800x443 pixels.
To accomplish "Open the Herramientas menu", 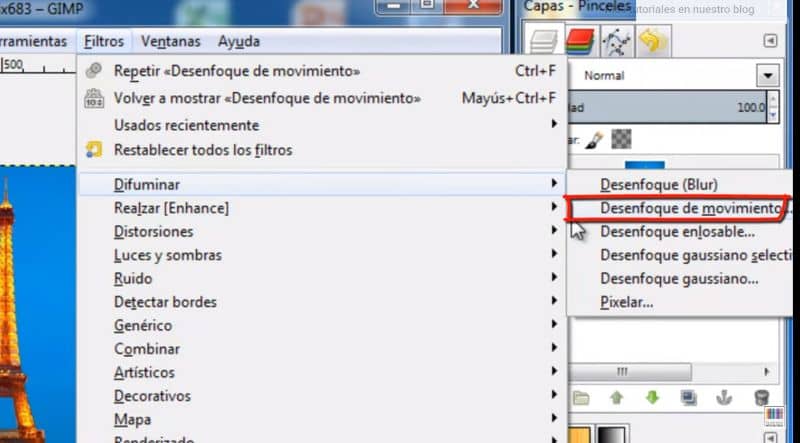I will (x=33, y=41).
